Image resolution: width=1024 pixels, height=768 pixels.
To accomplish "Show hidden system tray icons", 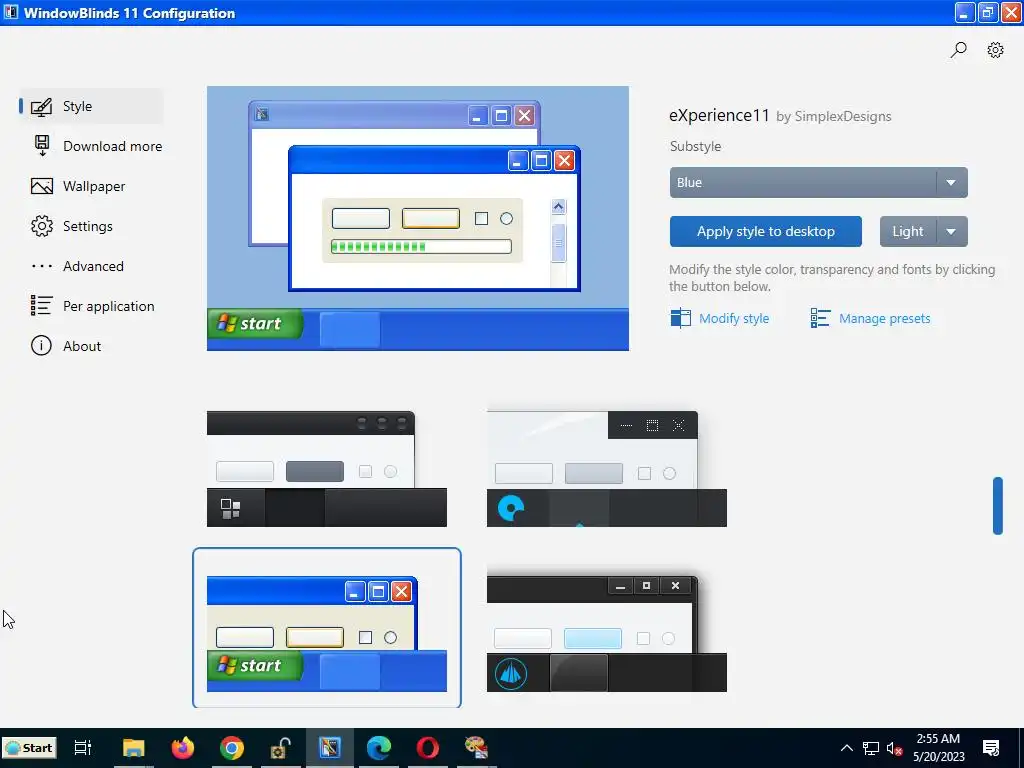I will pos(846,748).
